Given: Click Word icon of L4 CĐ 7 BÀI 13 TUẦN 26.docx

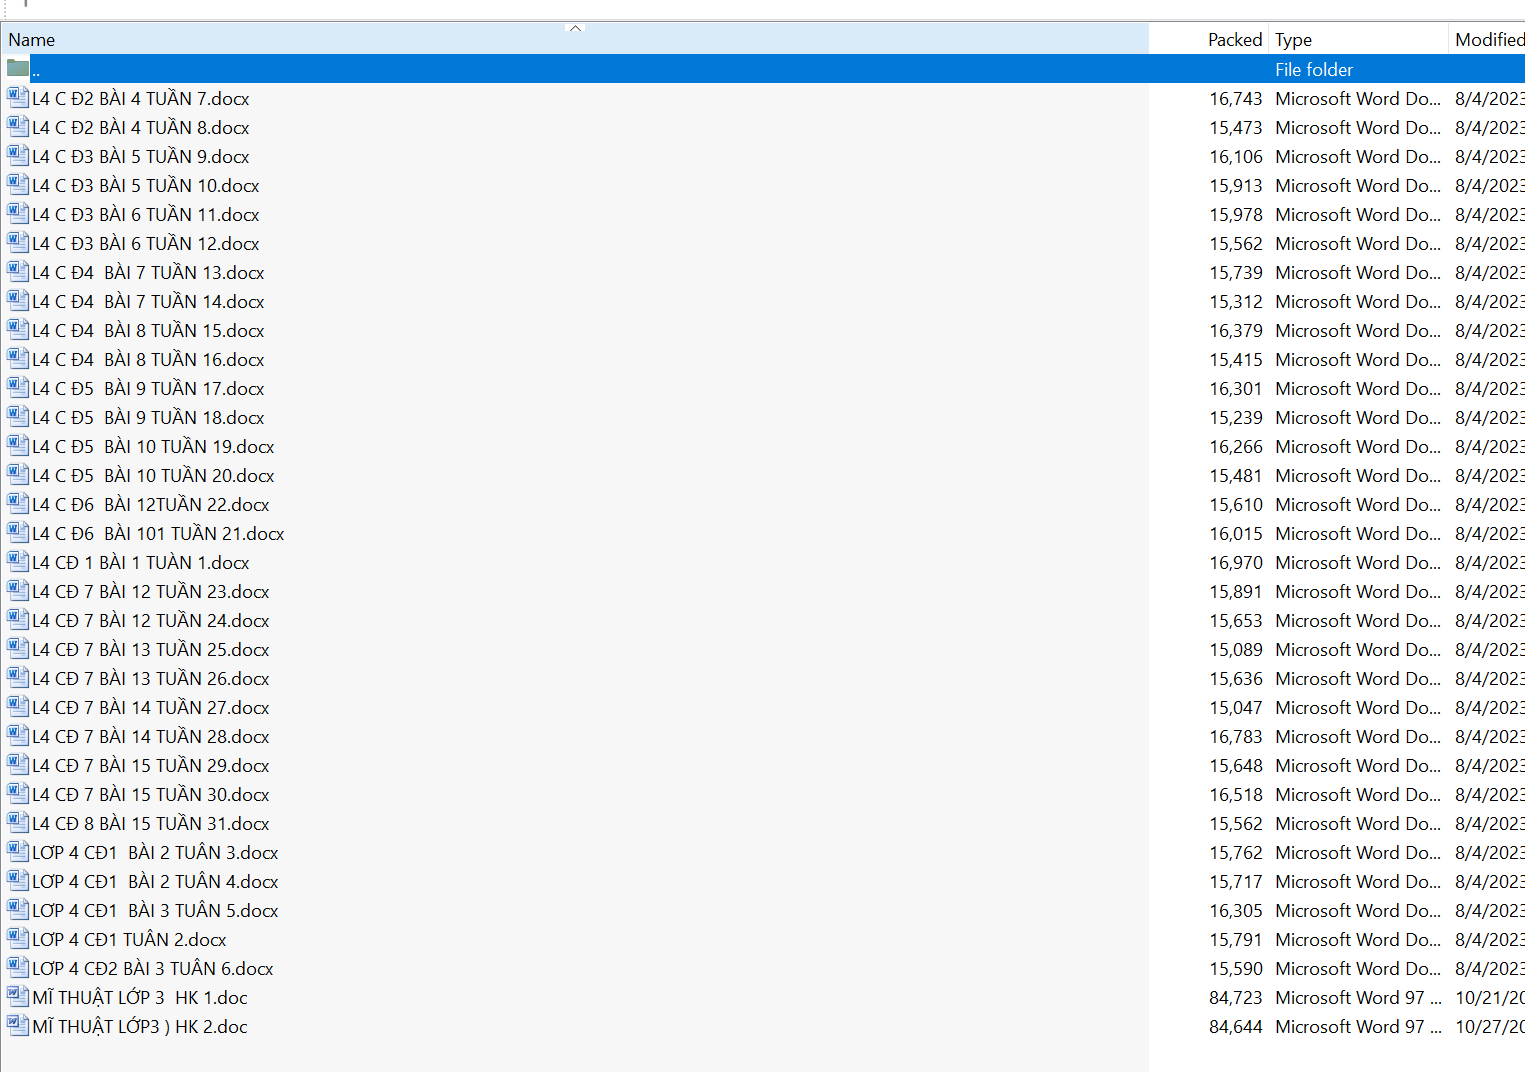Looking at the screenshot, I should pyautogui.click(x=18, y=677).
